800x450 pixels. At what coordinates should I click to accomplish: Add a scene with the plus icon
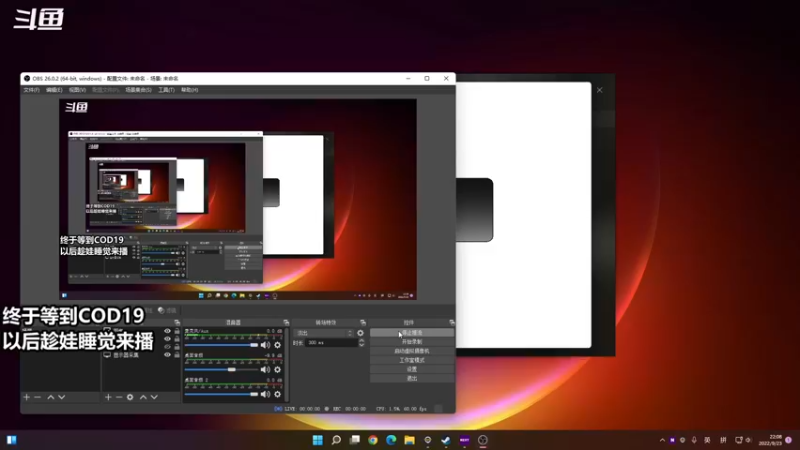(27, 397)
